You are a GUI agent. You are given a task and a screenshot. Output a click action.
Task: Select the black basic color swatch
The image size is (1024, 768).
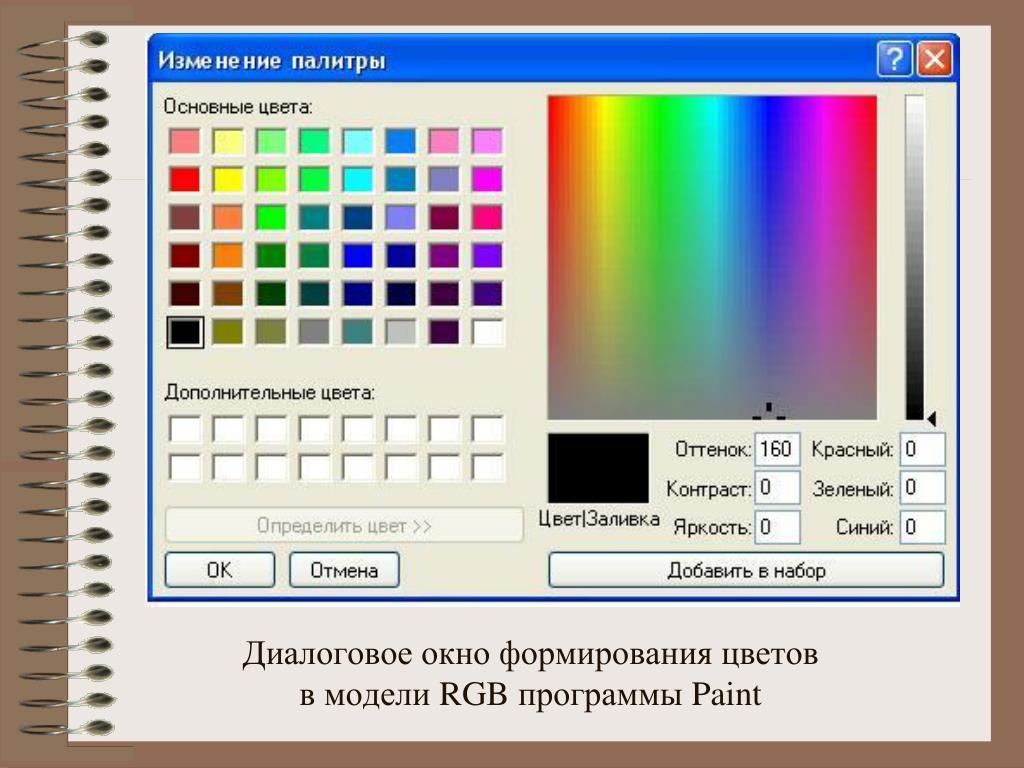tap(185, 332)
